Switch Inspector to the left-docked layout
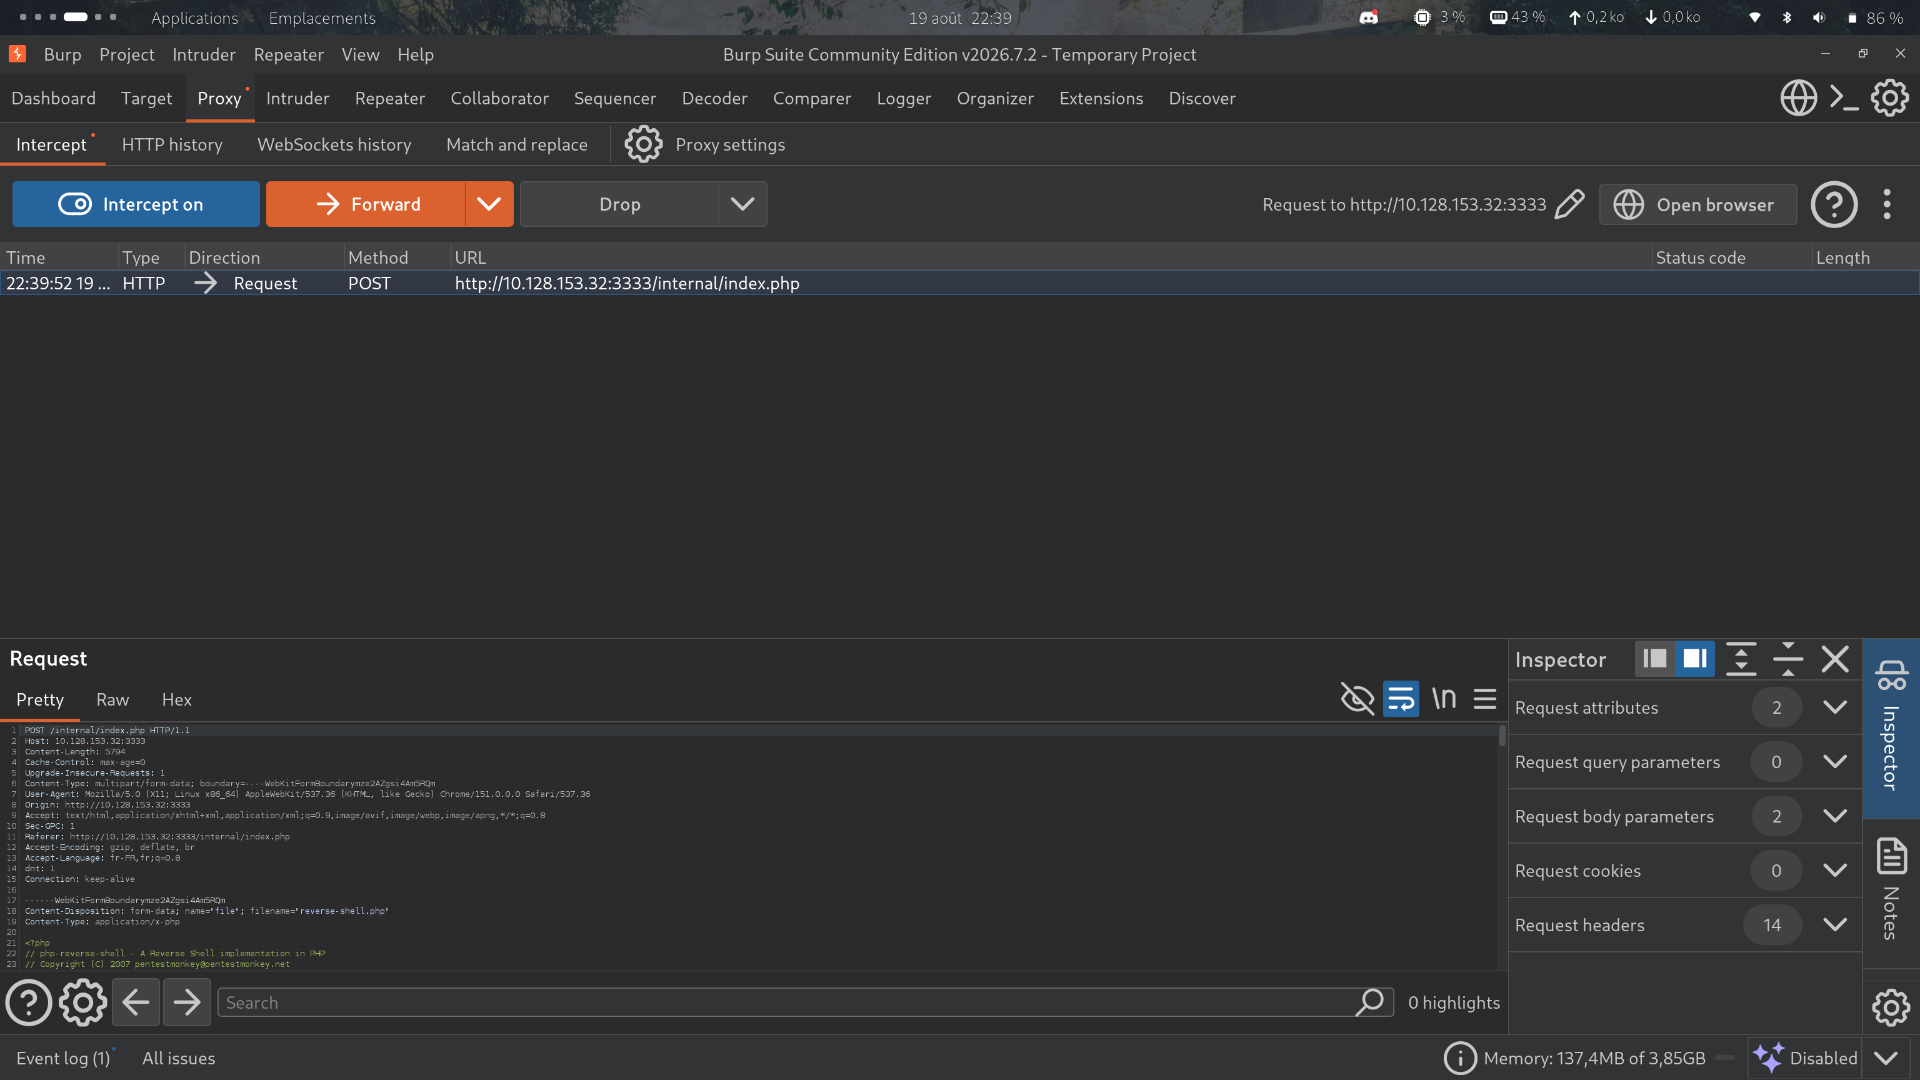This screenshot has width=1920, height=1080. pyautogui.click(x=1655, y=659)
